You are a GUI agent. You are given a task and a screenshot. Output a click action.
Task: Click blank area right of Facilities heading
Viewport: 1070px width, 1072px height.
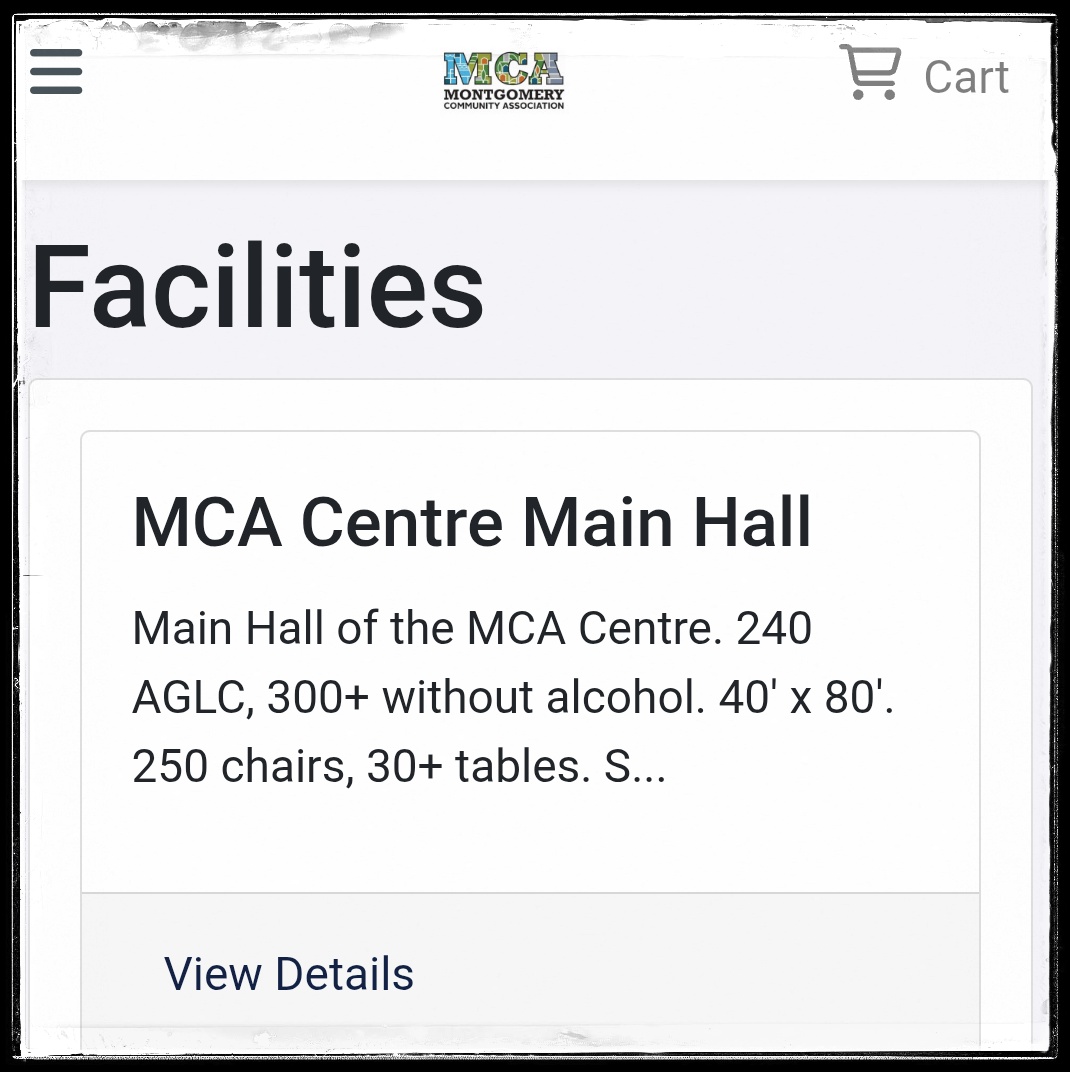click(759, 287)
